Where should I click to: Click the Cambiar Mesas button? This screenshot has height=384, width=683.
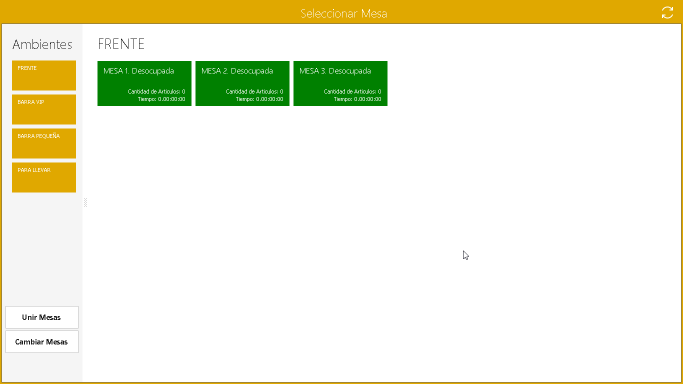coord(42,342)
